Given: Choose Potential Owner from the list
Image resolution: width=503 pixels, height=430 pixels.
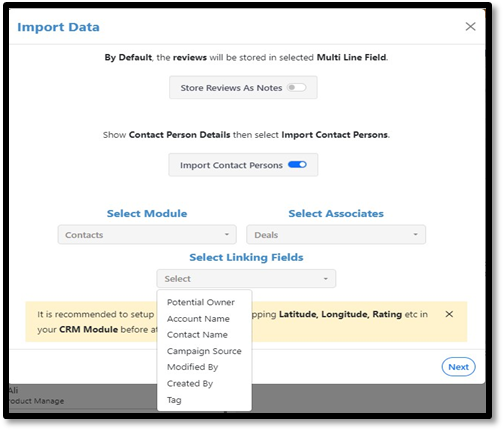Looking at the screenshot, I should point(201,302).
